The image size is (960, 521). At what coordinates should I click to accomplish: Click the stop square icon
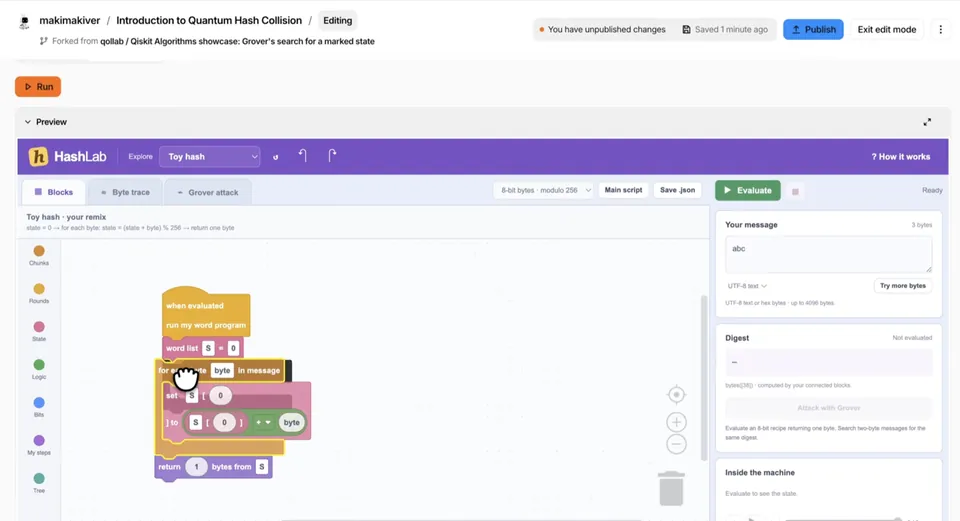coord(795,192)
